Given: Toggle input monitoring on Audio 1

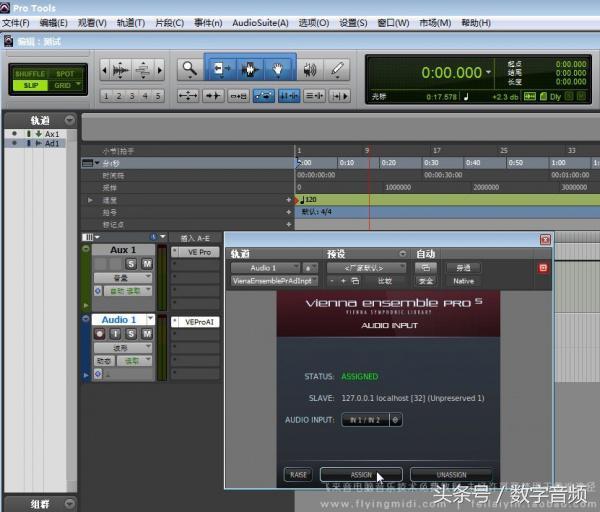Looking at the screenshot, I should pos(116,334).
